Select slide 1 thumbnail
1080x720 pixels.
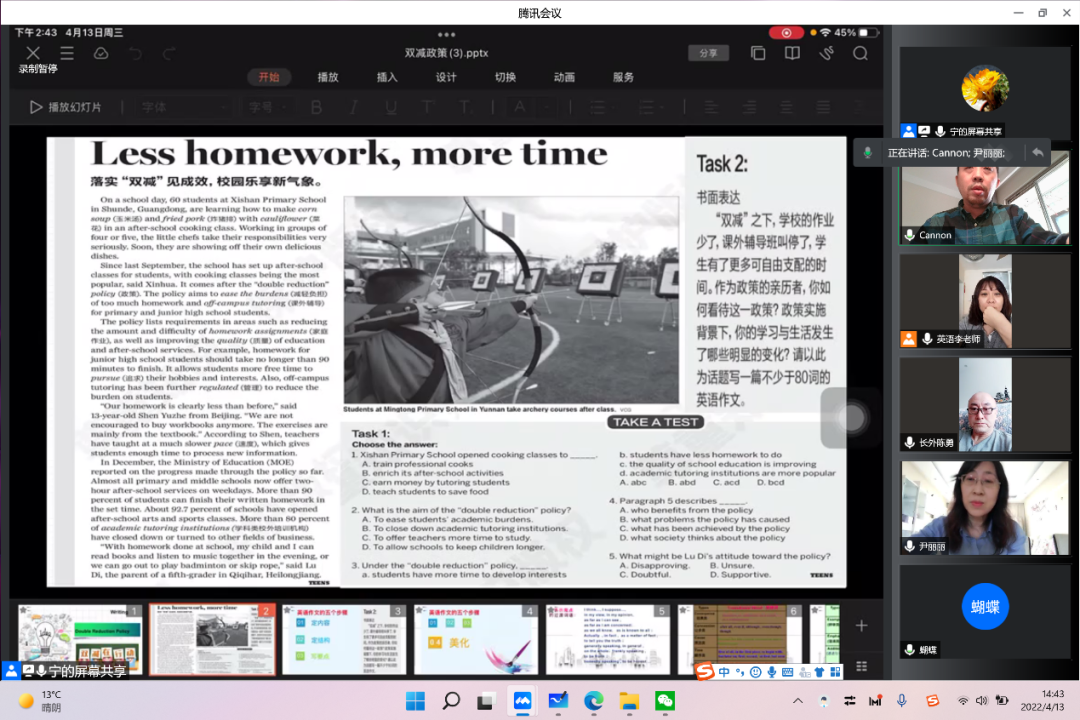coord(80,640)
